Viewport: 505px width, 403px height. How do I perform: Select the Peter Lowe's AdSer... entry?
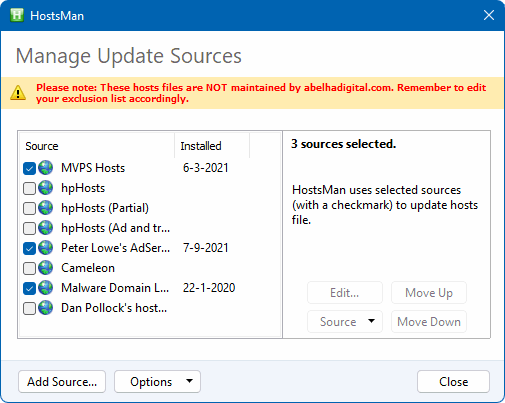click(116, 248)
